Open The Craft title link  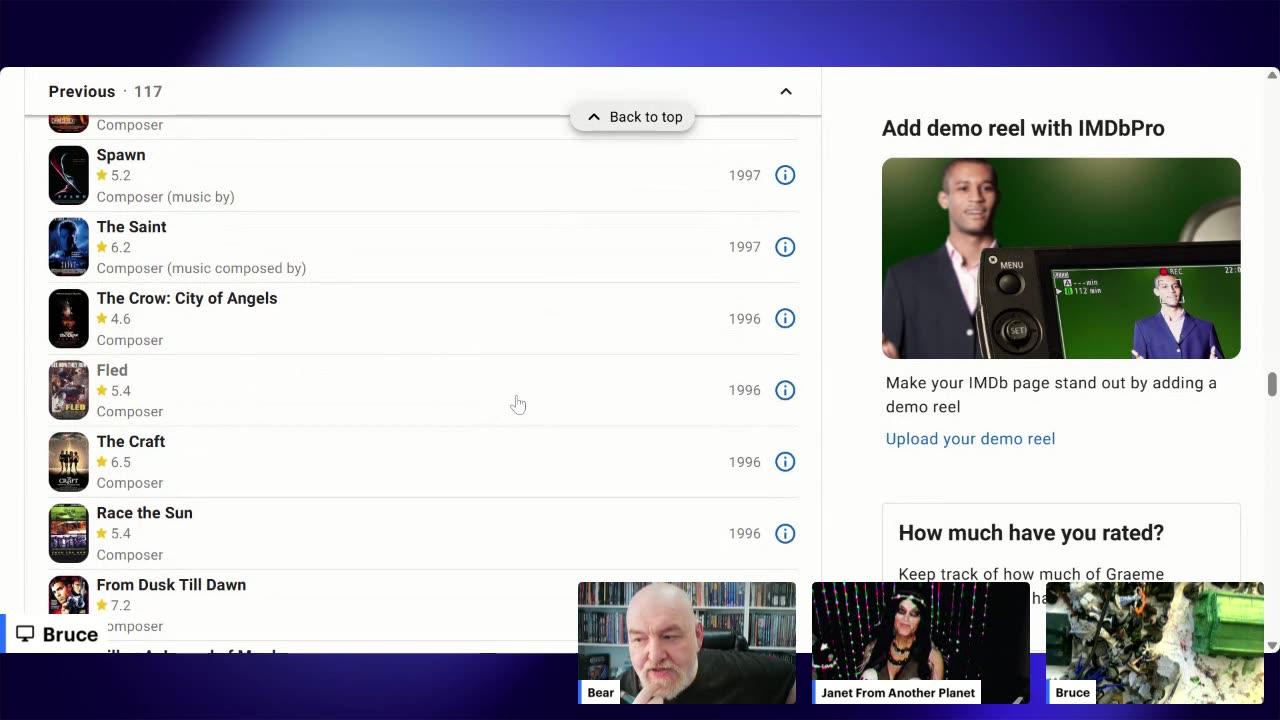[x=131, y=441]
